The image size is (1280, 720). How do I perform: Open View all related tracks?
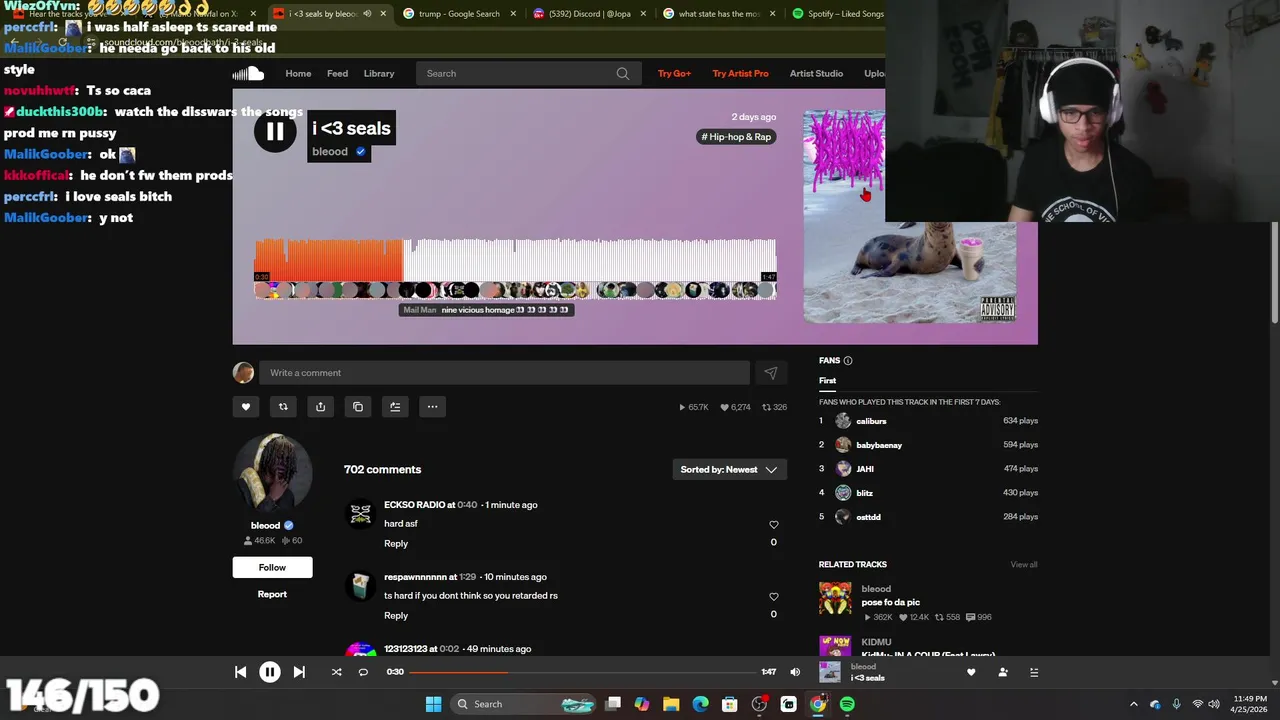pos(1024,565)
